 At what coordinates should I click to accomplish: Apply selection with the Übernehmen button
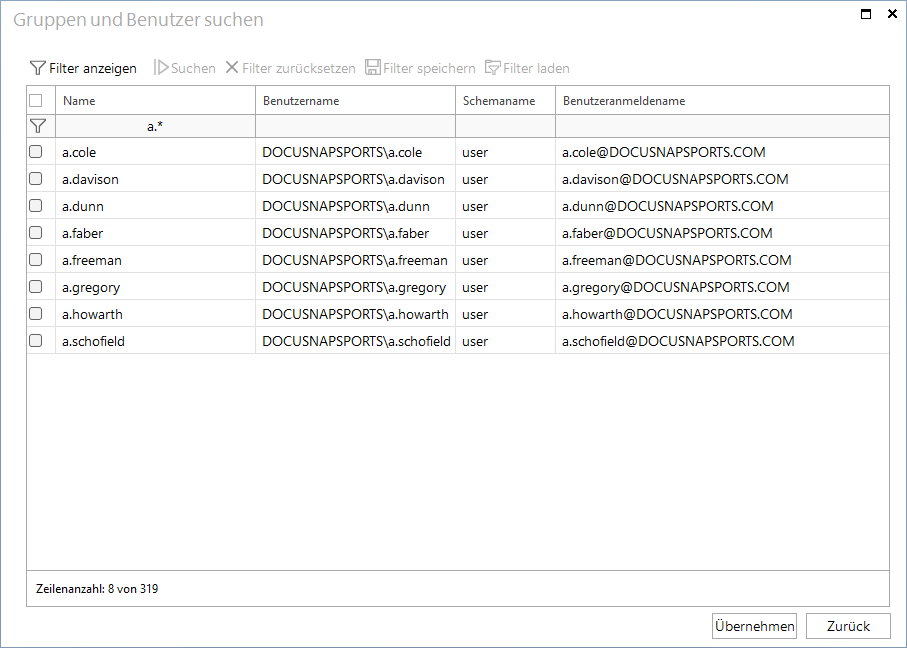[754, 626]
